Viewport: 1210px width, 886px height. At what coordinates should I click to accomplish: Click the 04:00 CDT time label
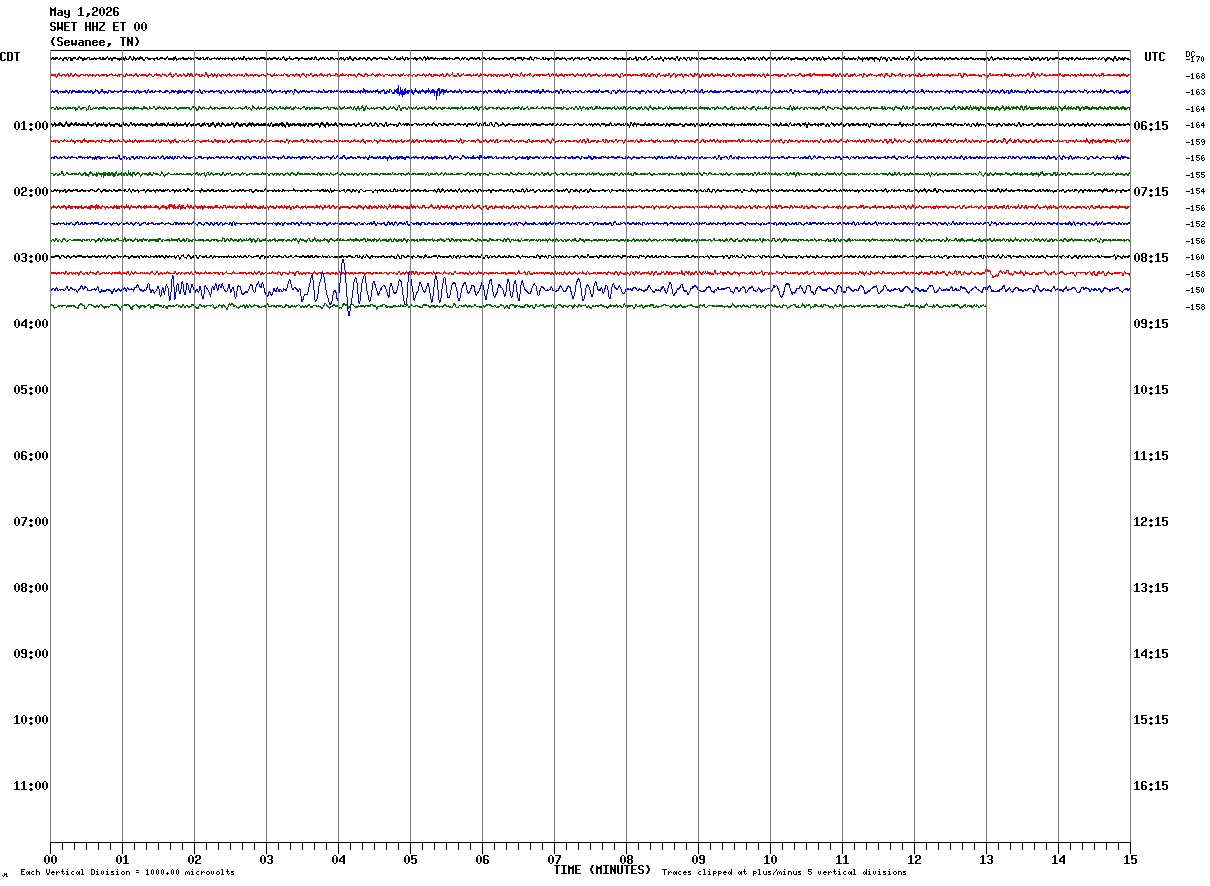[x=30, y=324]
